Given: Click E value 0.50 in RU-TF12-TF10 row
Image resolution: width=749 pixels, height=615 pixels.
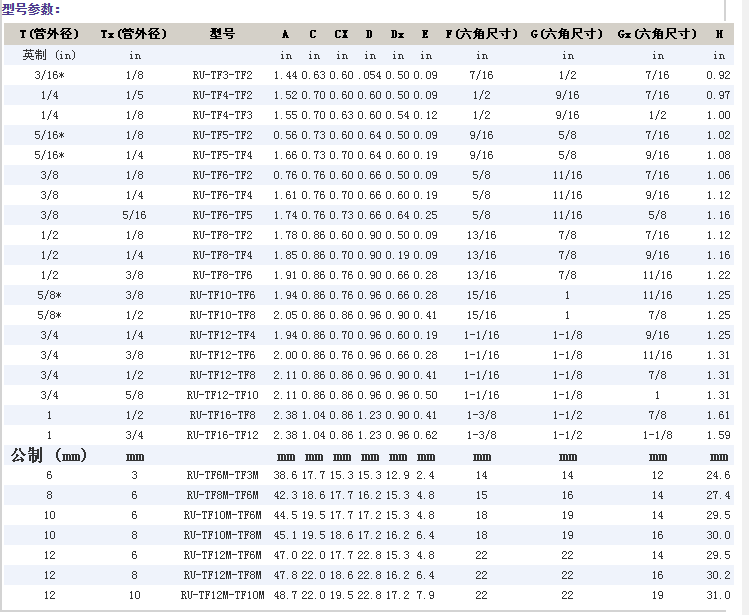Looking at the screenshot, I should pyautogui.click(x=425, y=396).
